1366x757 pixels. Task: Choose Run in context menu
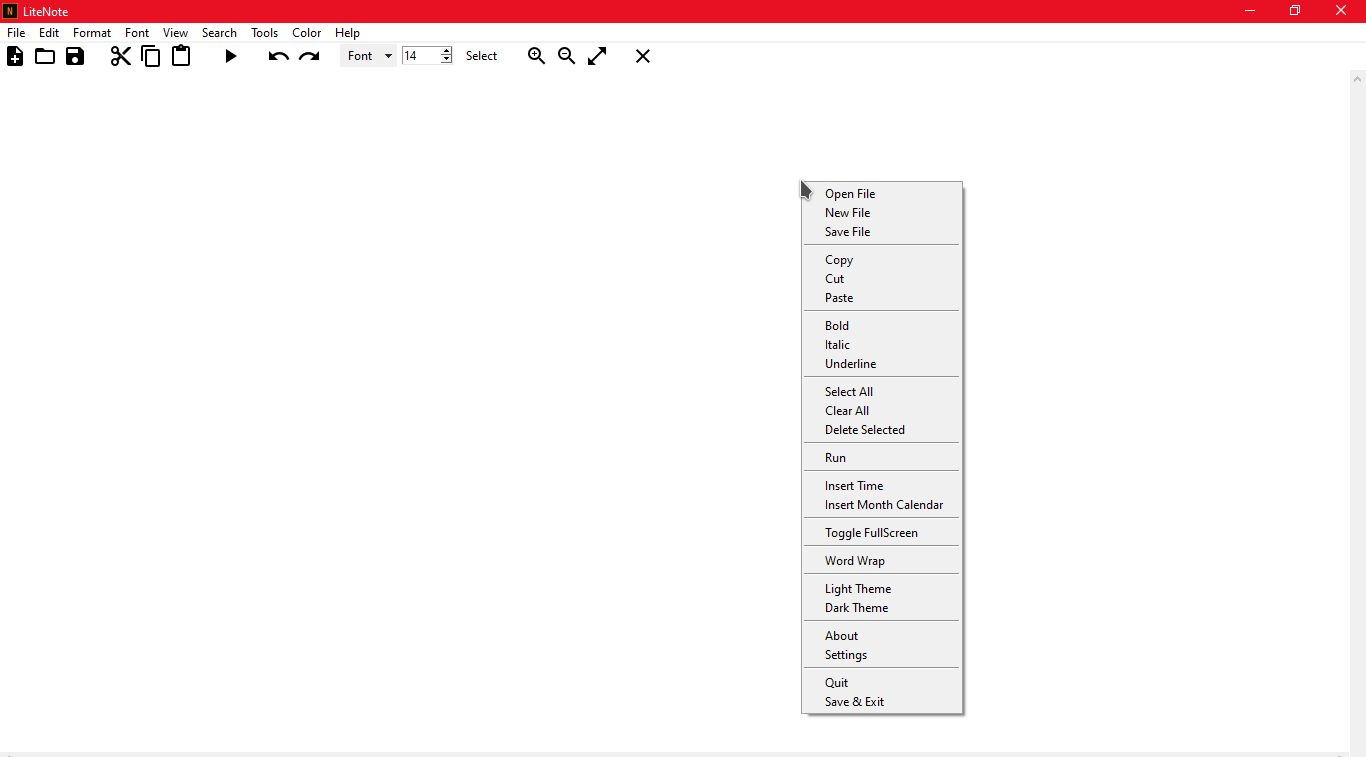881,458
